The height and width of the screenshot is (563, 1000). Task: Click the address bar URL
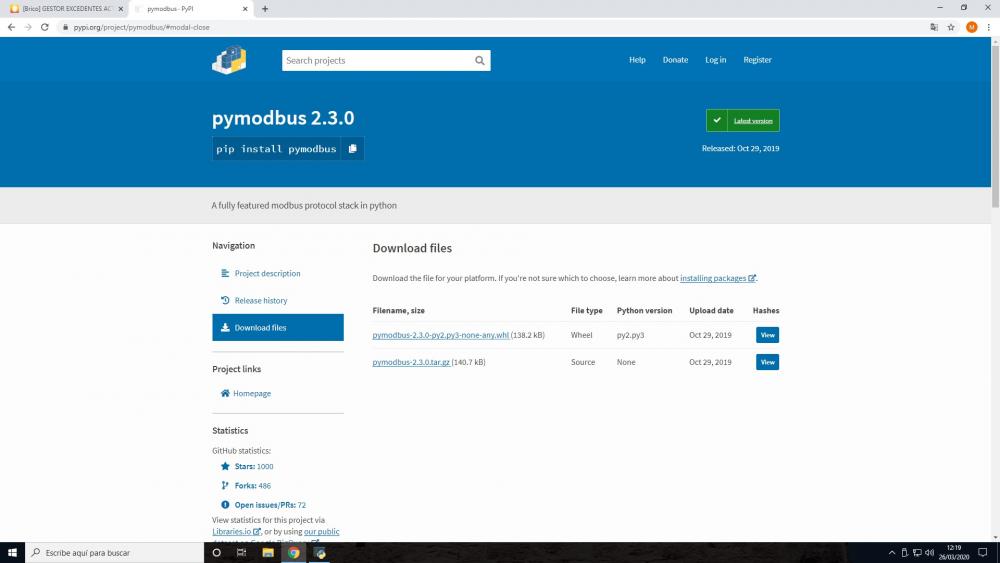point(141,27)
